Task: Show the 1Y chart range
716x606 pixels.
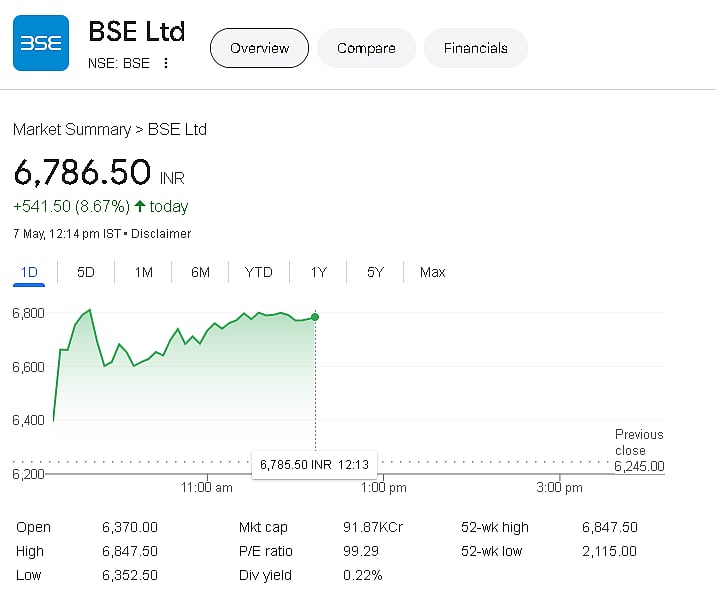Action: point(319,272)
